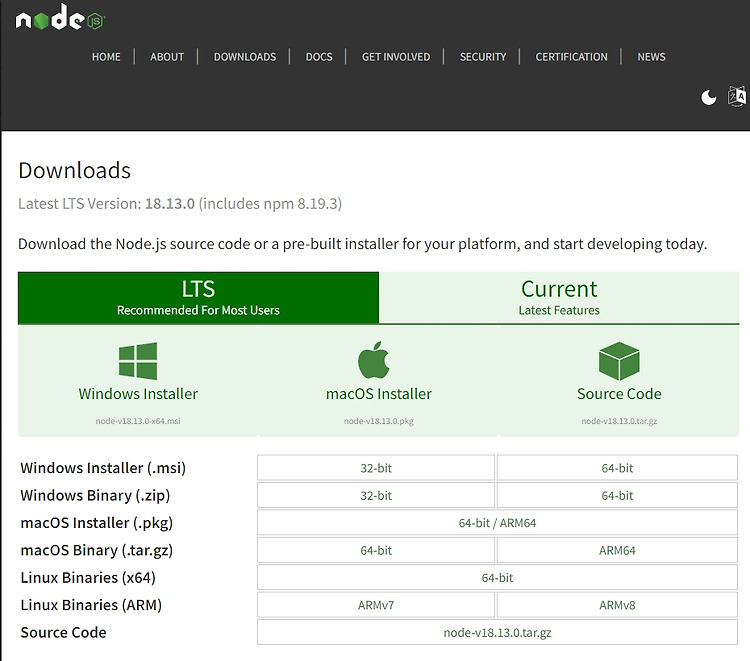Click the macOS Binary (.tar.gz) row label
The height and width of the screenshot is (661, 750).
coord(97,551)
